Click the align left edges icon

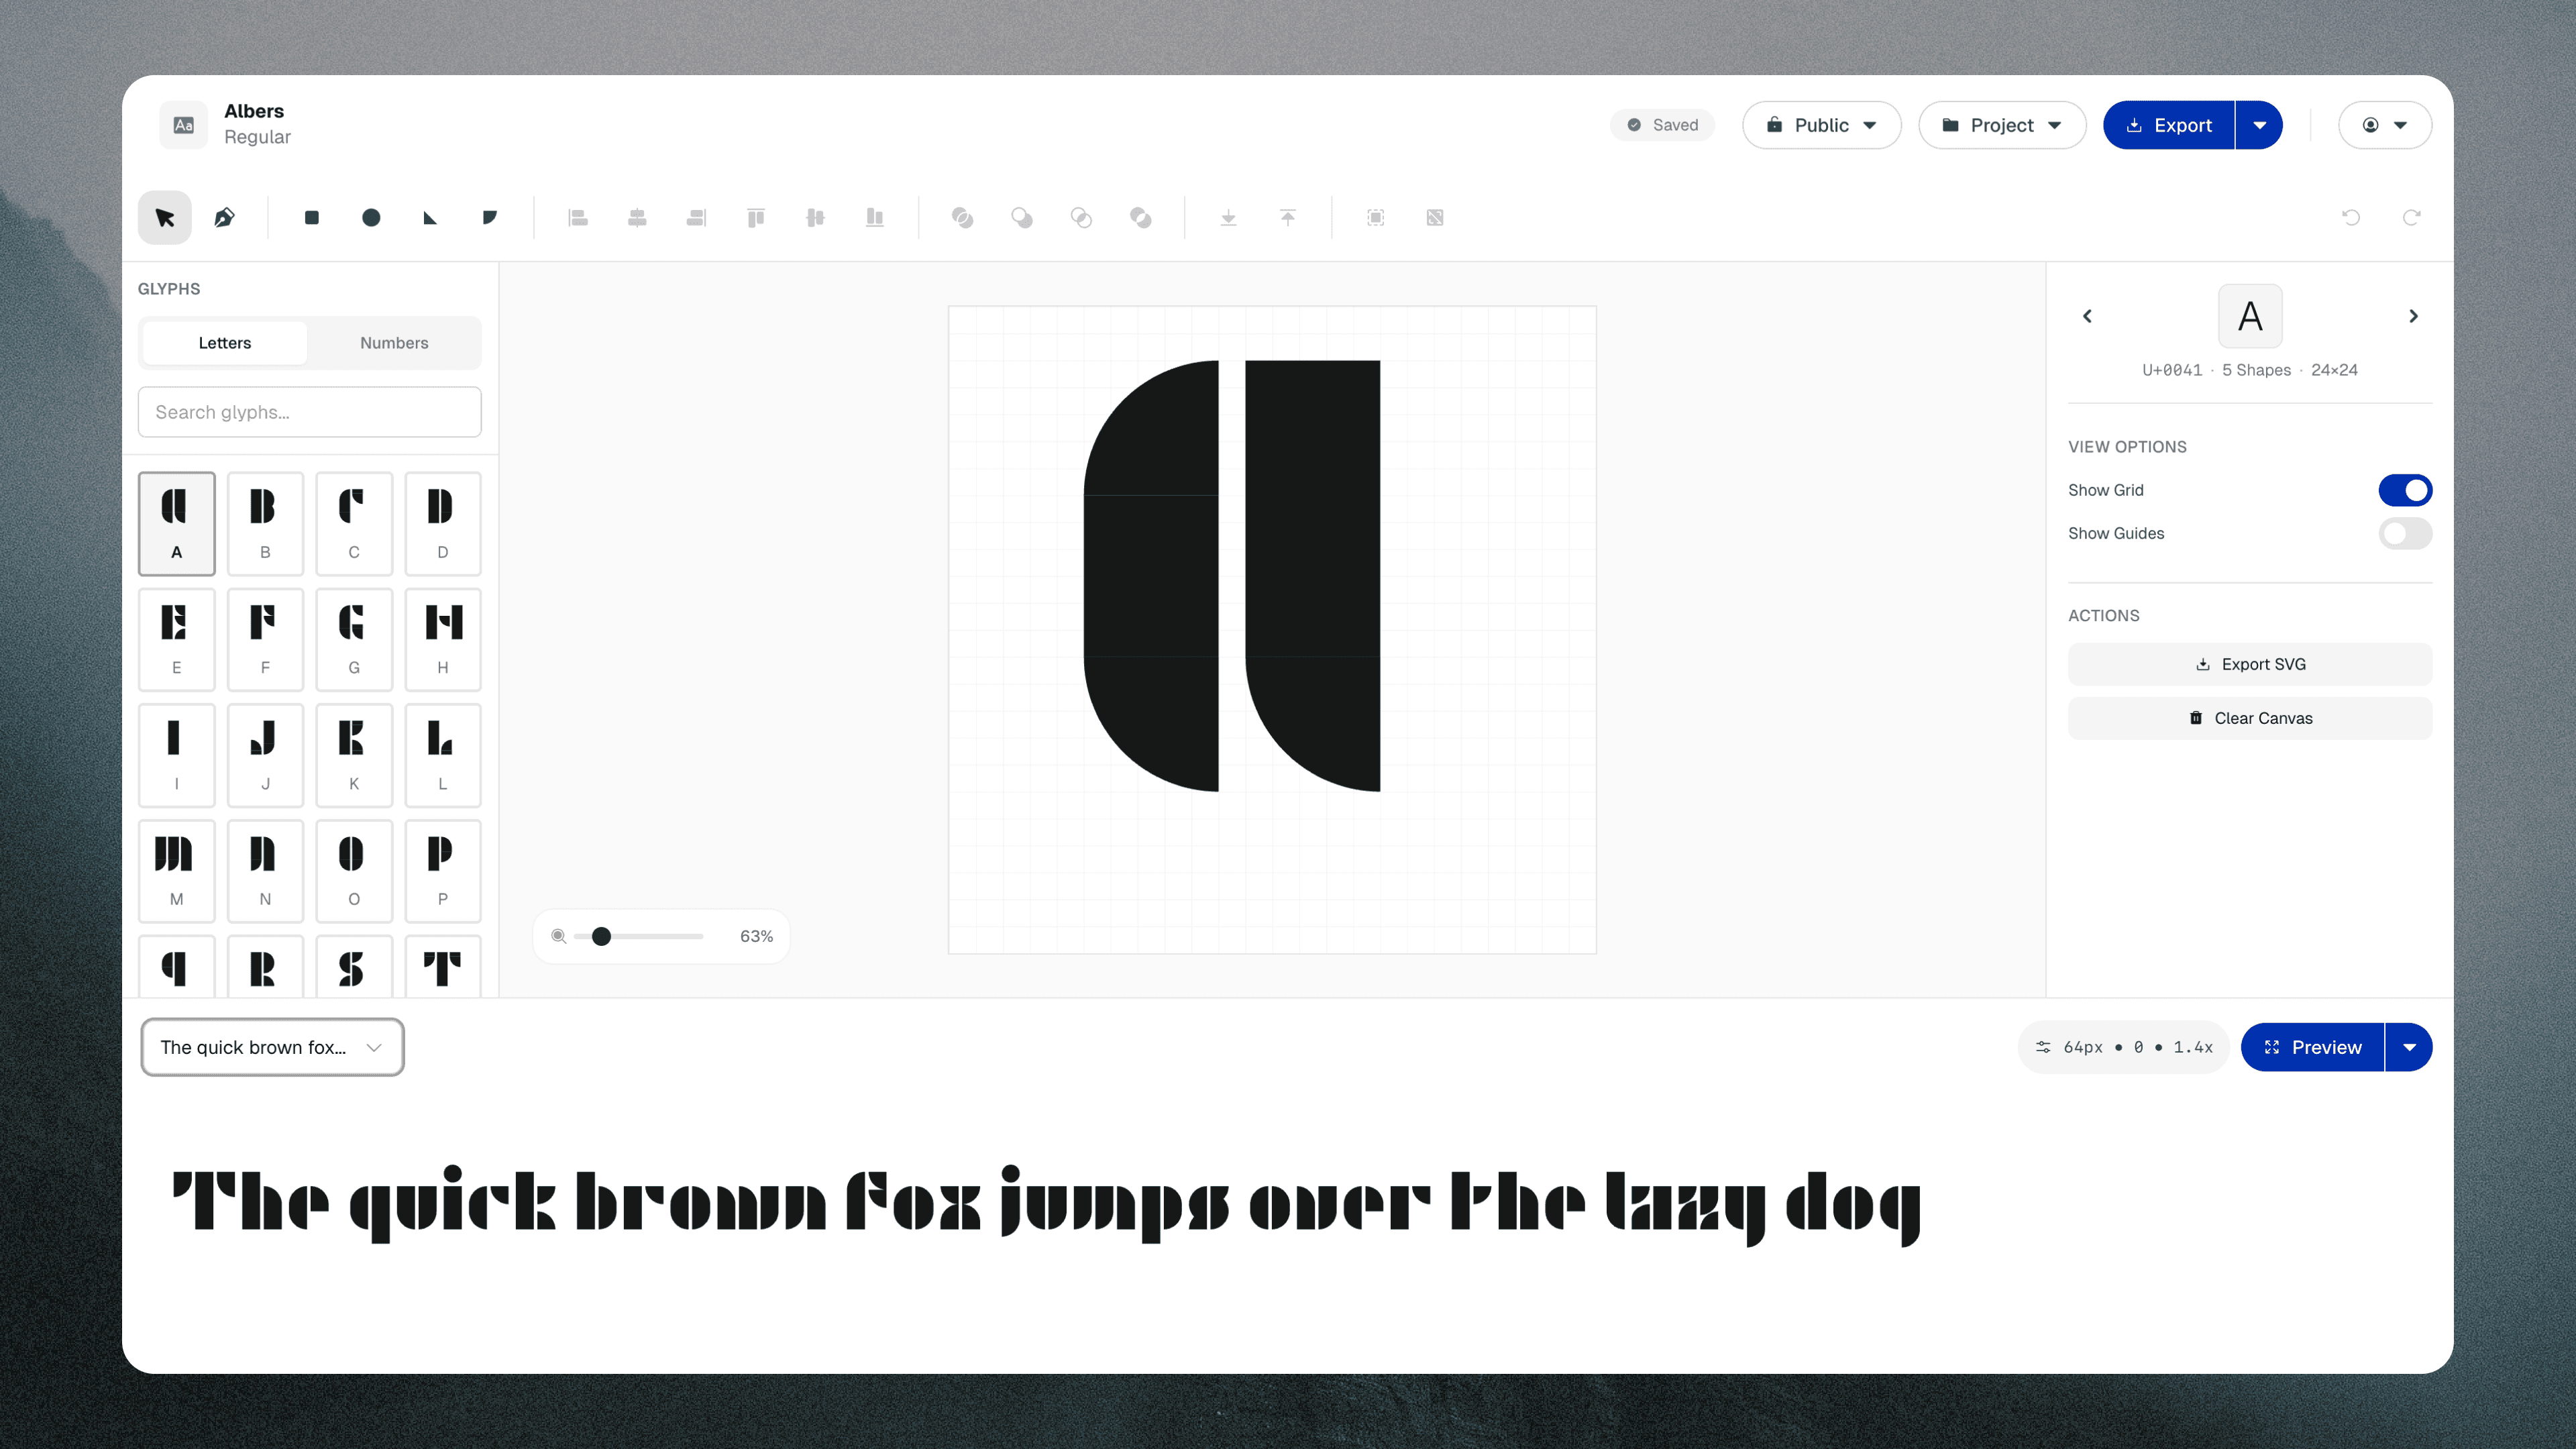coord(577,218)
